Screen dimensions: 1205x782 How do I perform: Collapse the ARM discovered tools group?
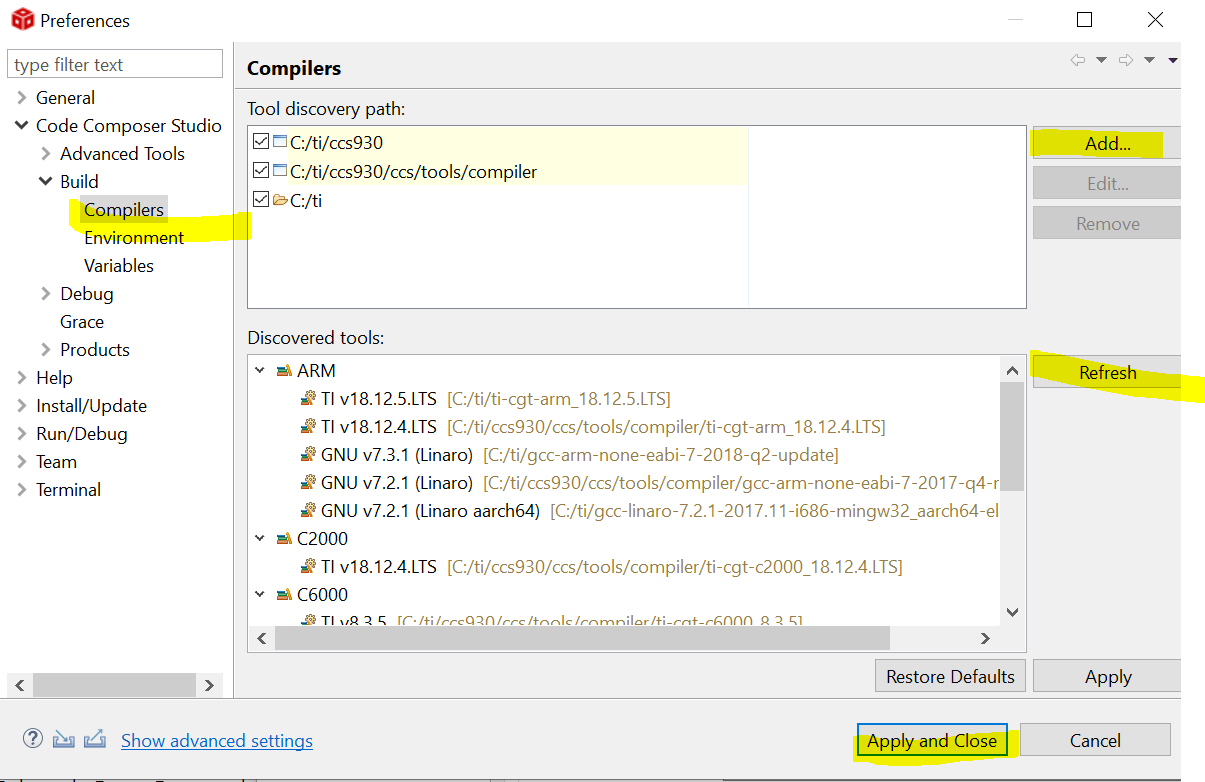click(x=260, y=371)
